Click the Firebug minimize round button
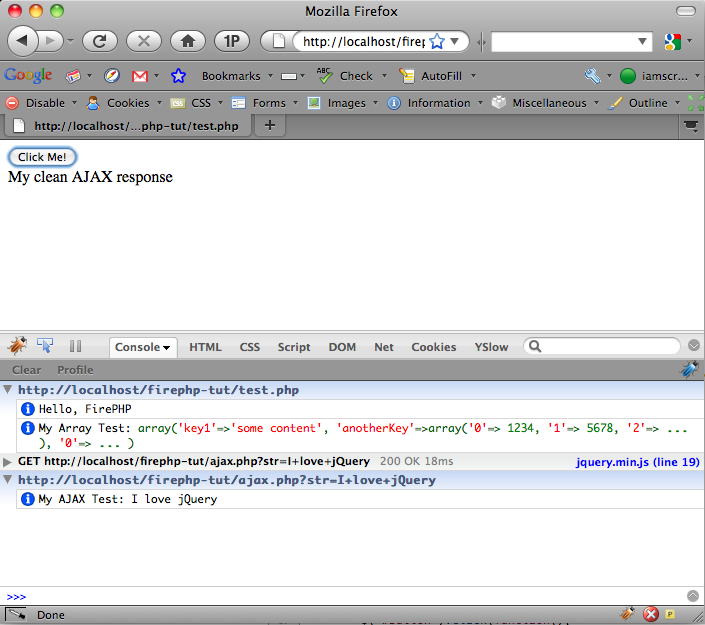705x625 pixels. 694,345
